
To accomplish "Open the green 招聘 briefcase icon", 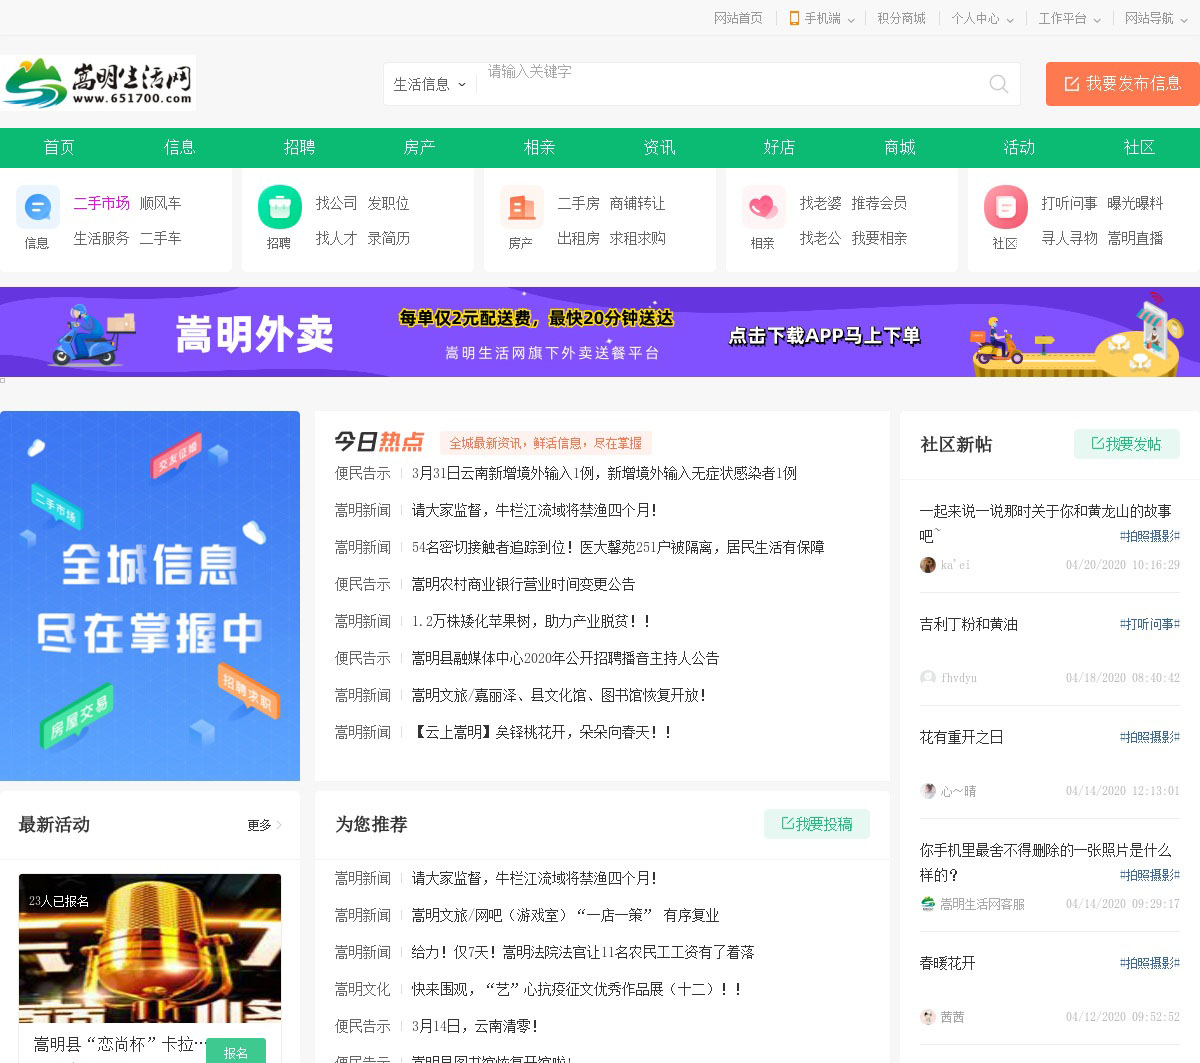I will click(280, 208).
